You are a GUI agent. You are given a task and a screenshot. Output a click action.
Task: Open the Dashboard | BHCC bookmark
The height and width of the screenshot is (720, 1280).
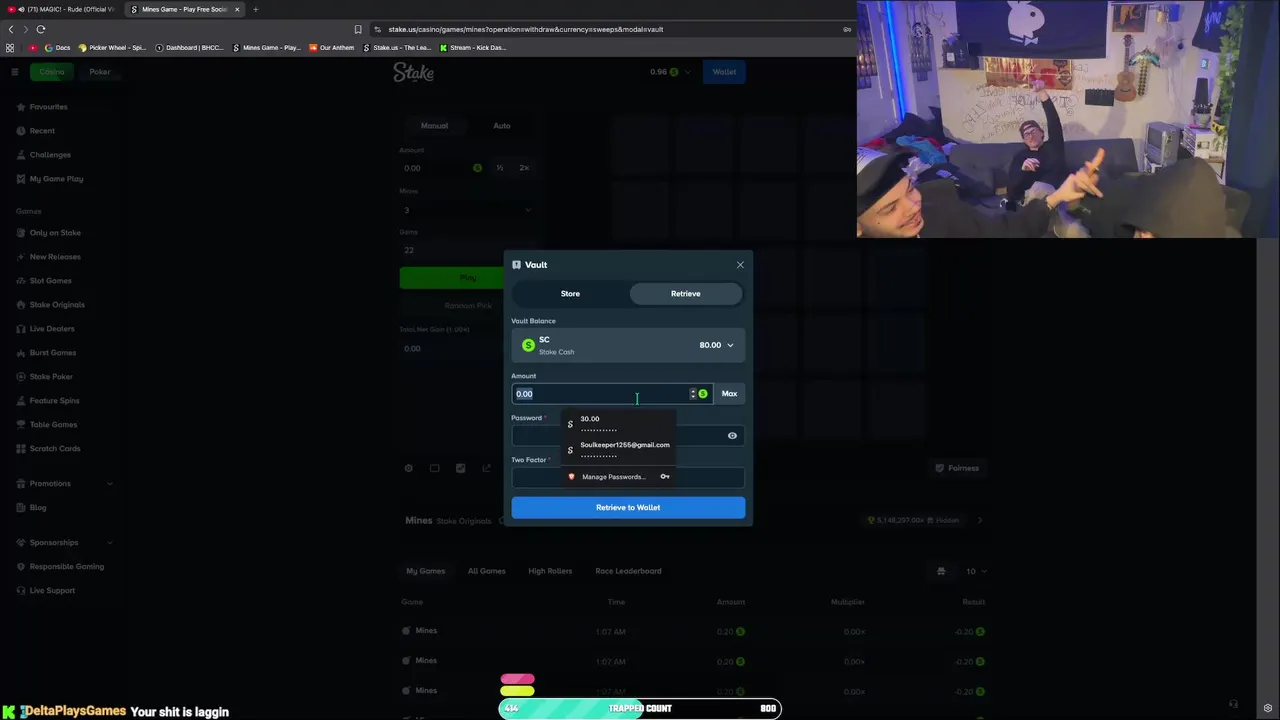[190, 48]
